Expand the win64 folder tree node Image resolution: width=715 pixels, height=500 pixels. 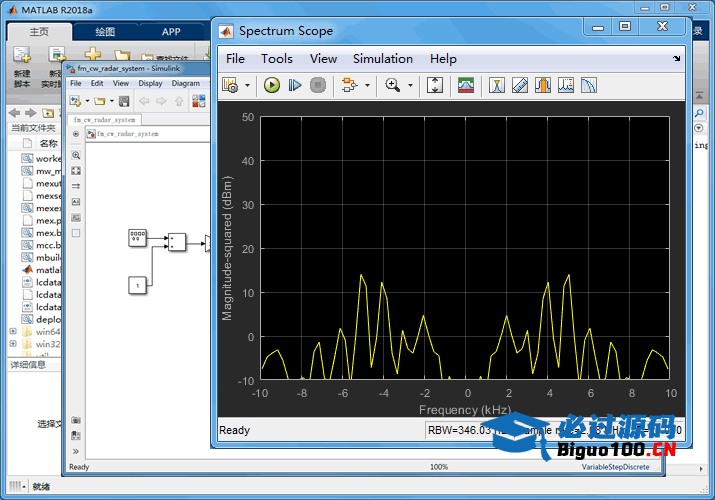coord(12,331)
